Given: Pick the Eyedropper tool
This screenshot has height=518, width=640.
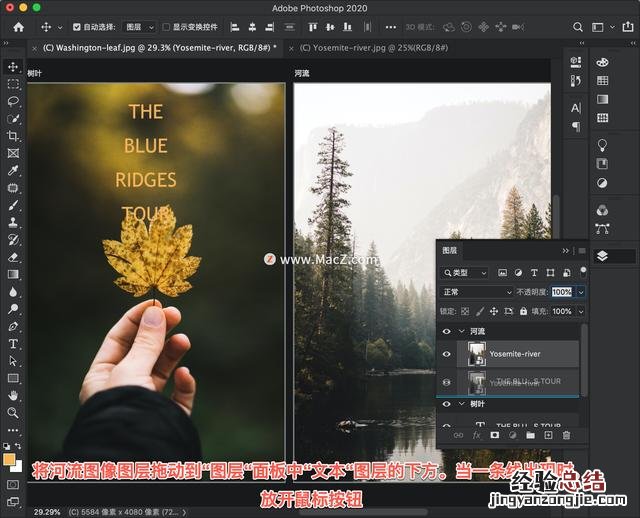Looking at the screenshot, I should point(13,170).
